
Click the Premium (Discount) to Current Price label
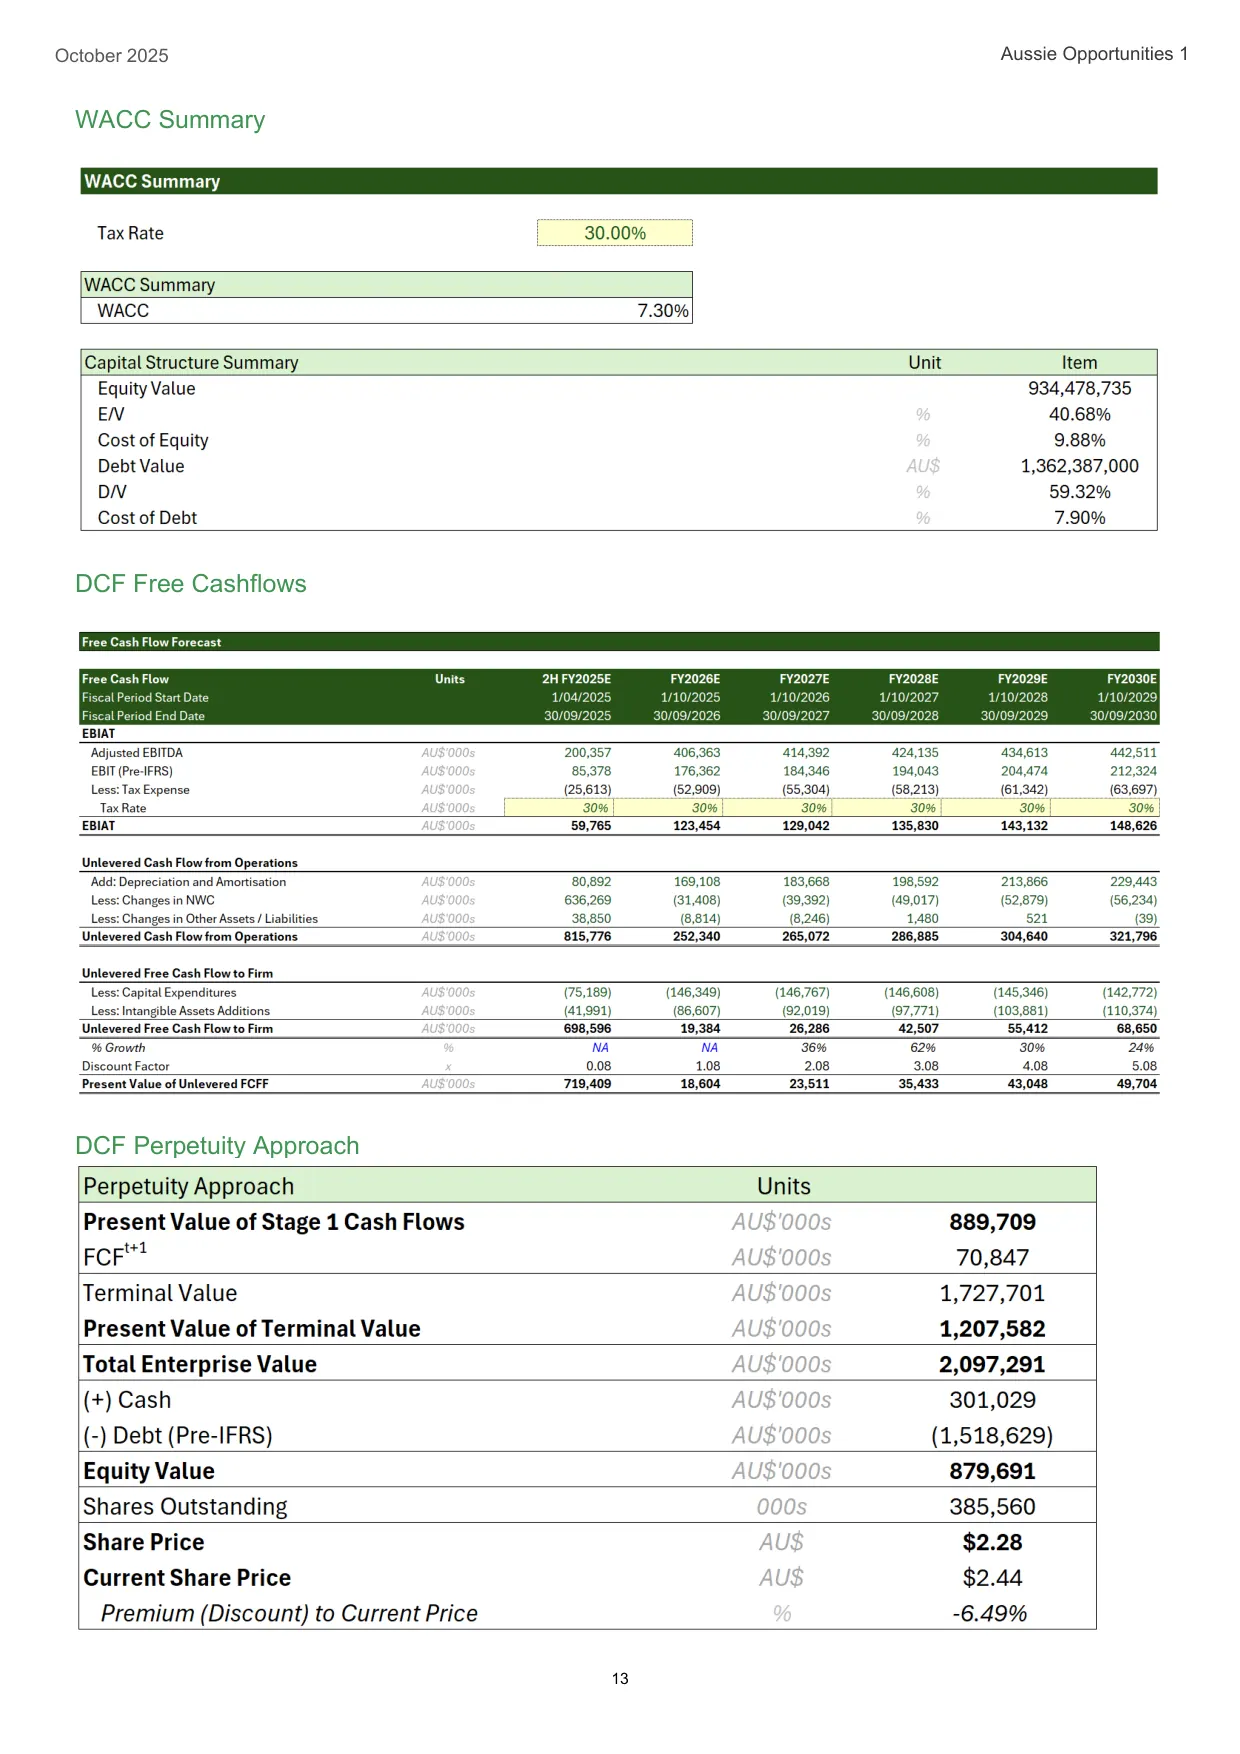click(289, 1614)
